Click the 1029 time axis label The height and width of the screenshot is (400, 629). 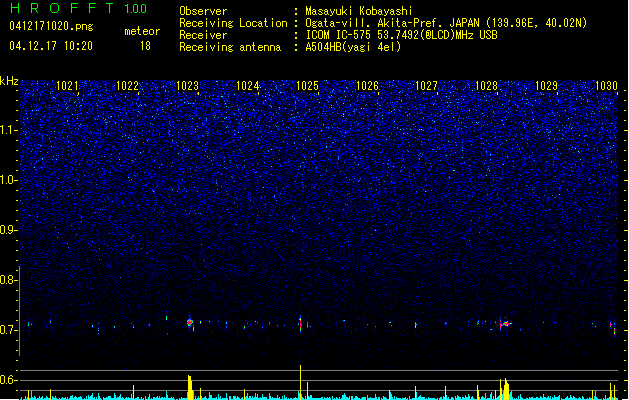(x=546, y=86)
